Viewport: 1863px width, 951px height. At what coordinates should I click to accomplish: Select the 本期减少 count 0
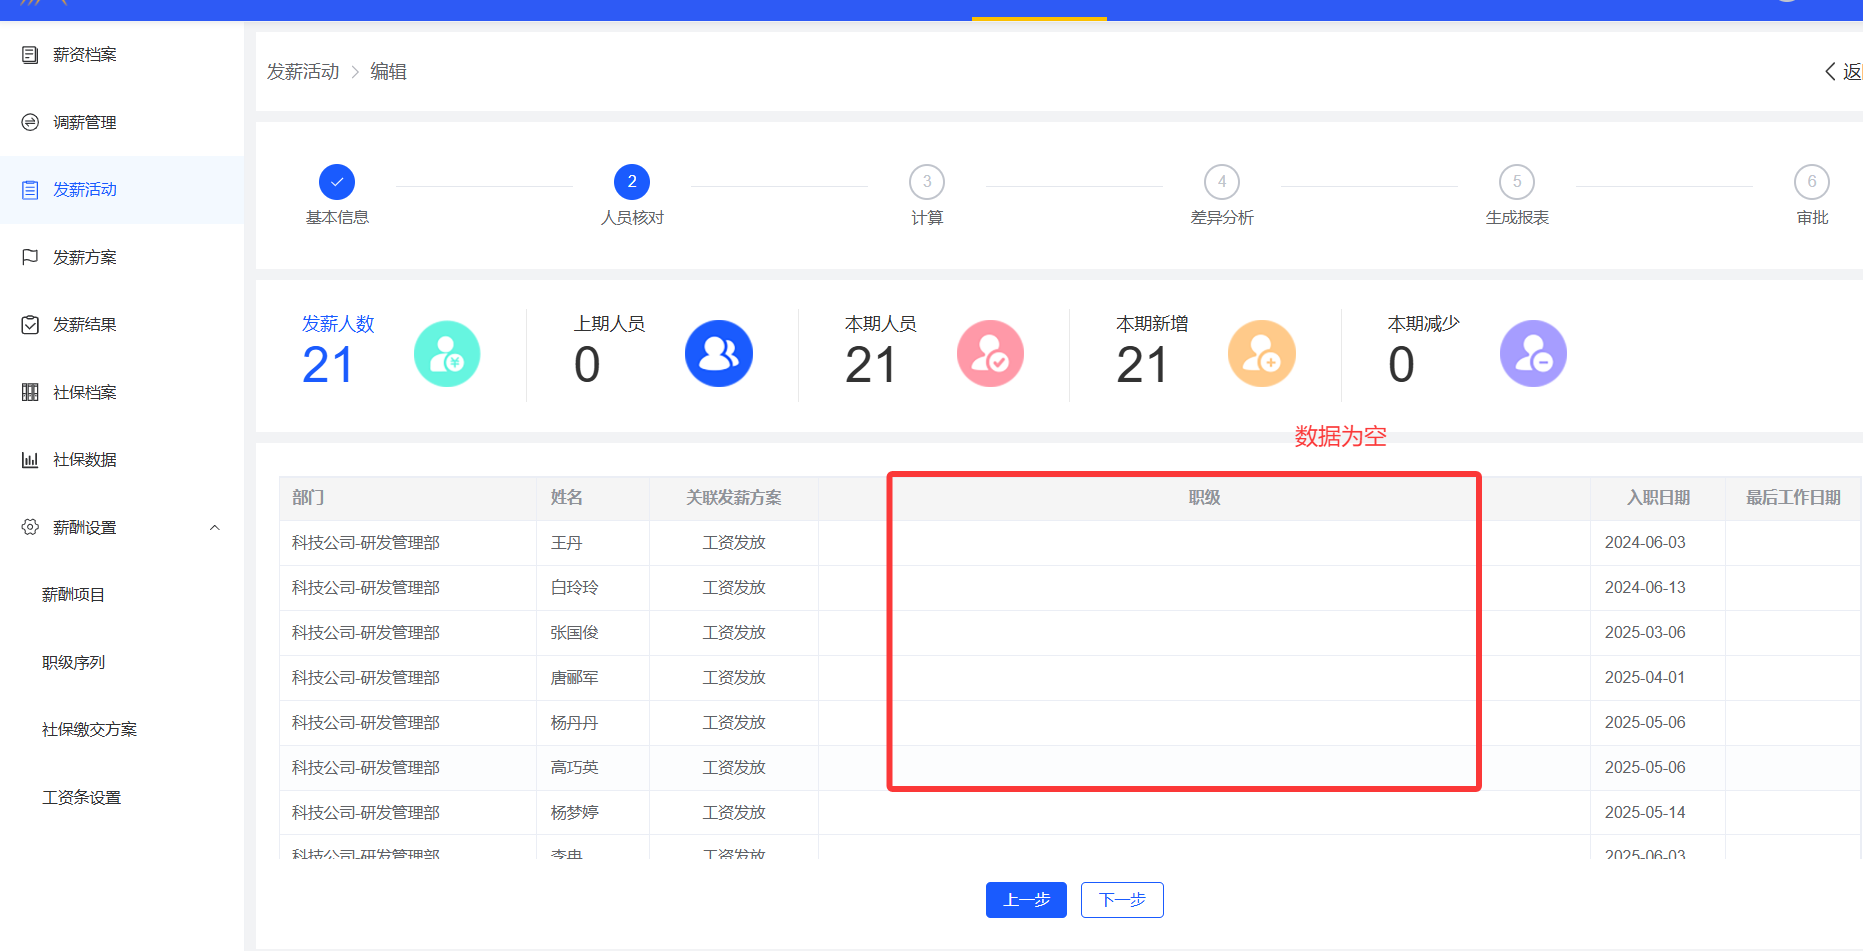(x=1401, y=365)
